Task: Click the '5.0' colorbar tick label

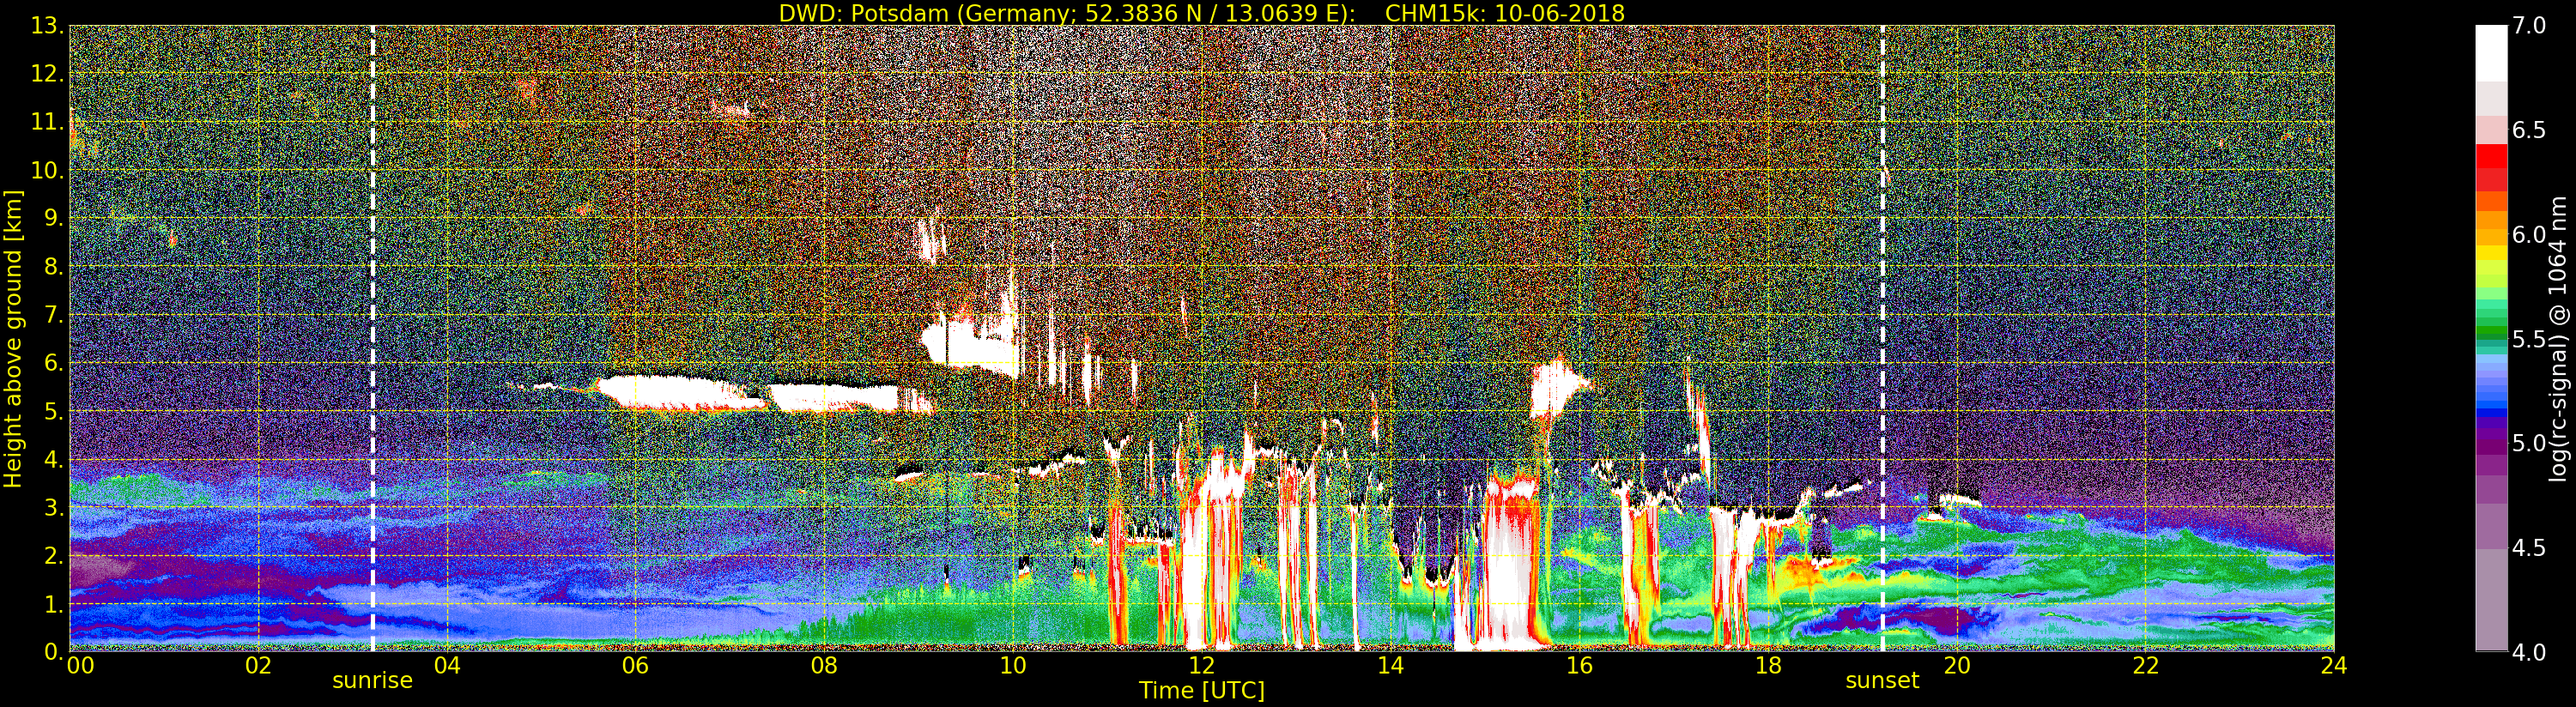Action: pyautogui.click(x=2528, y=443)
